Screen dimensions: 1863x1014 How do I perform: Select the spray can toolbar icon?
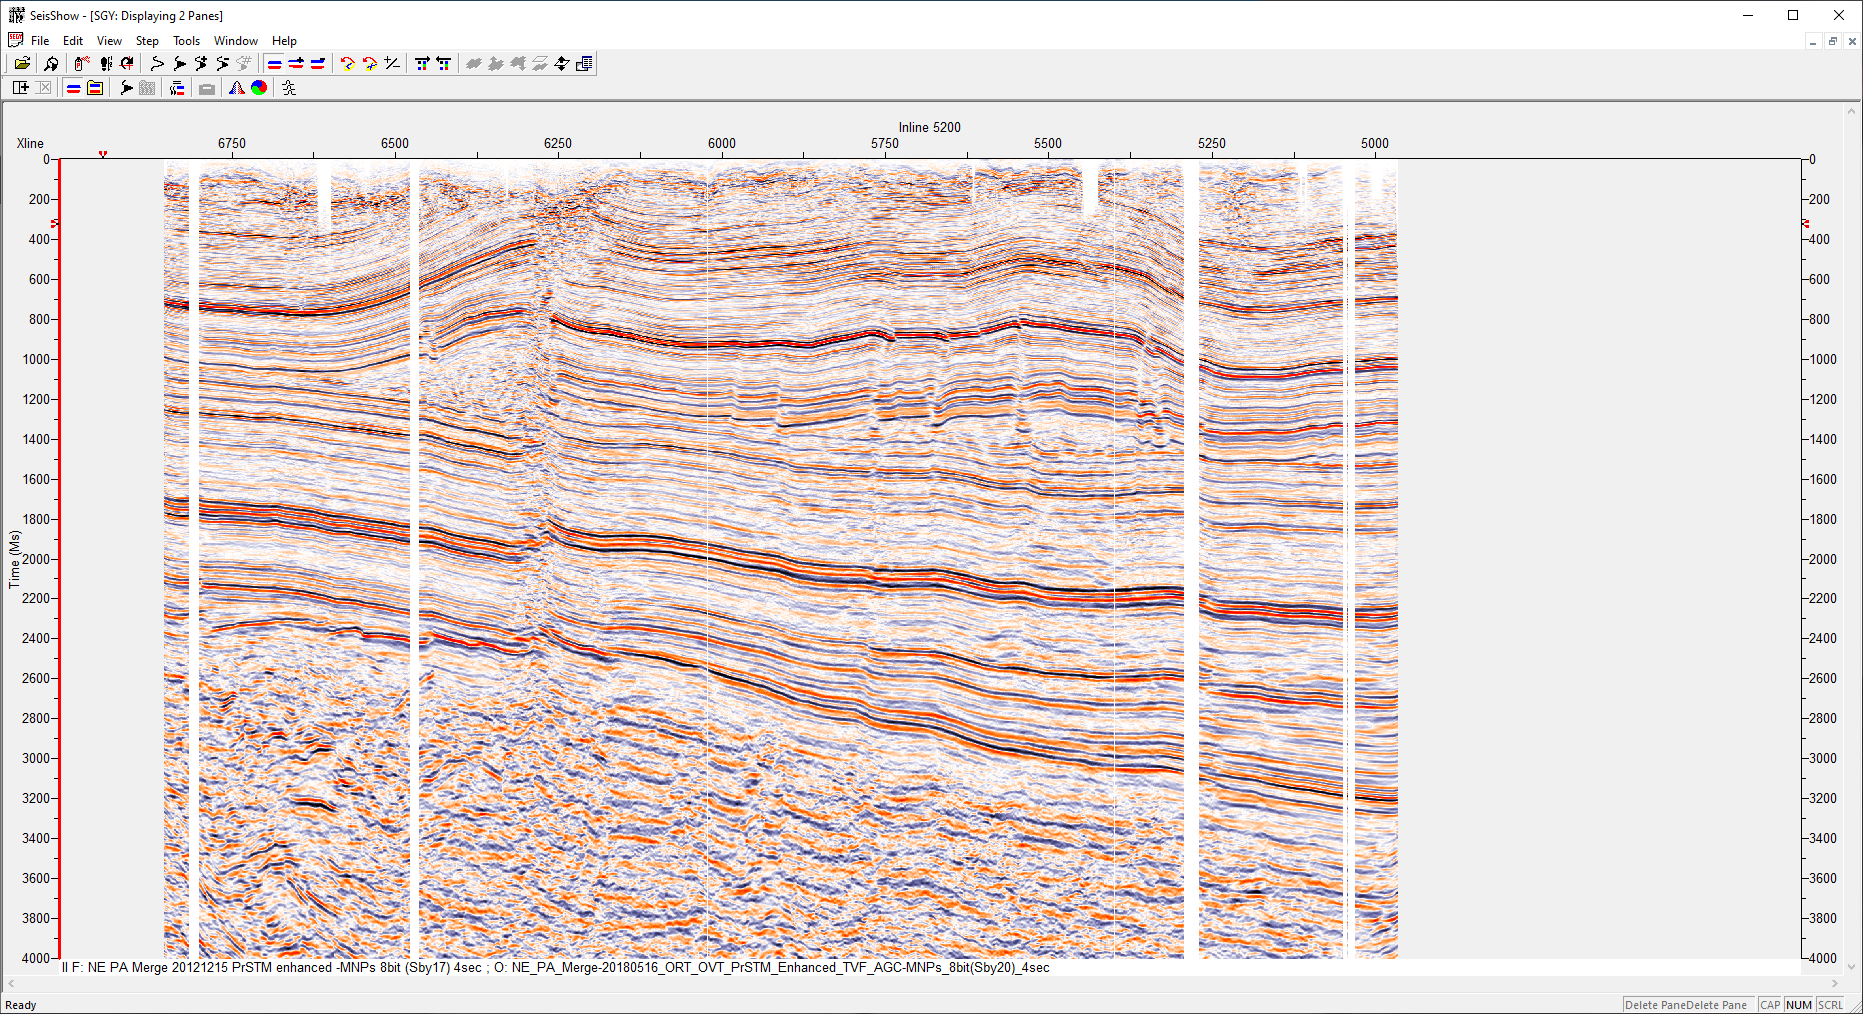click(x=82, y=63)
